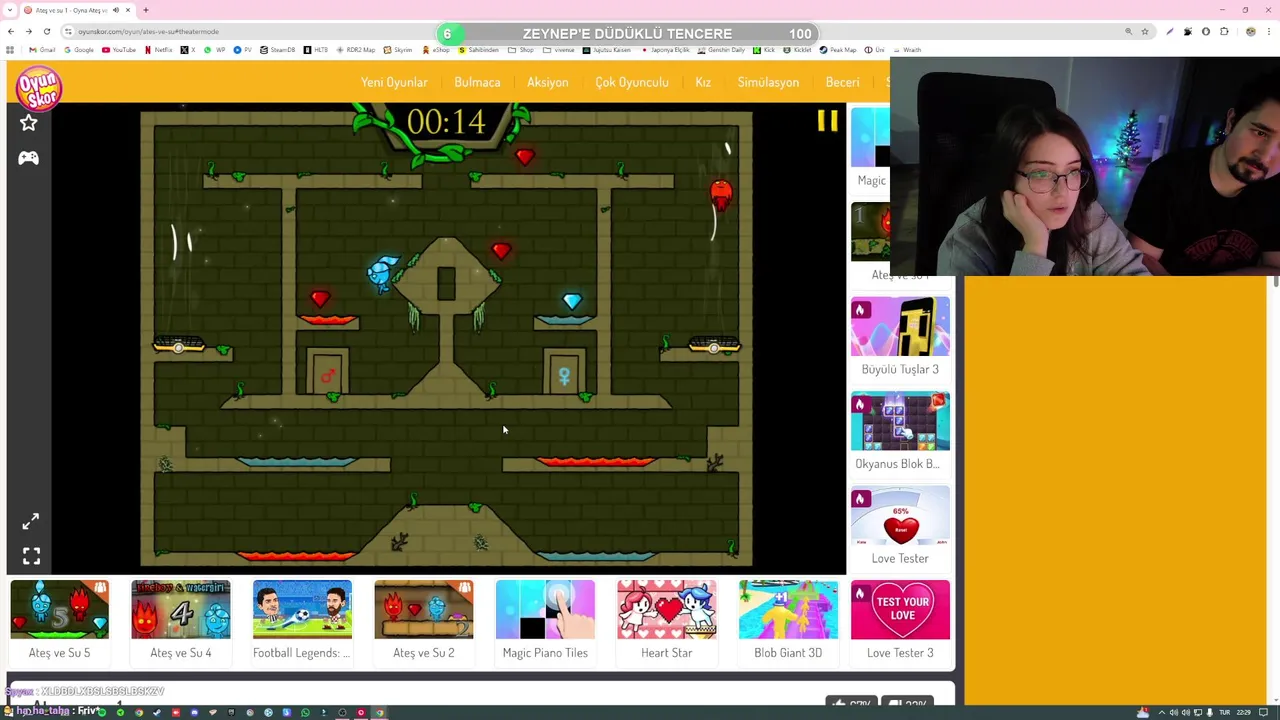
Task: Open Beceri category
Action: (842, 82)
